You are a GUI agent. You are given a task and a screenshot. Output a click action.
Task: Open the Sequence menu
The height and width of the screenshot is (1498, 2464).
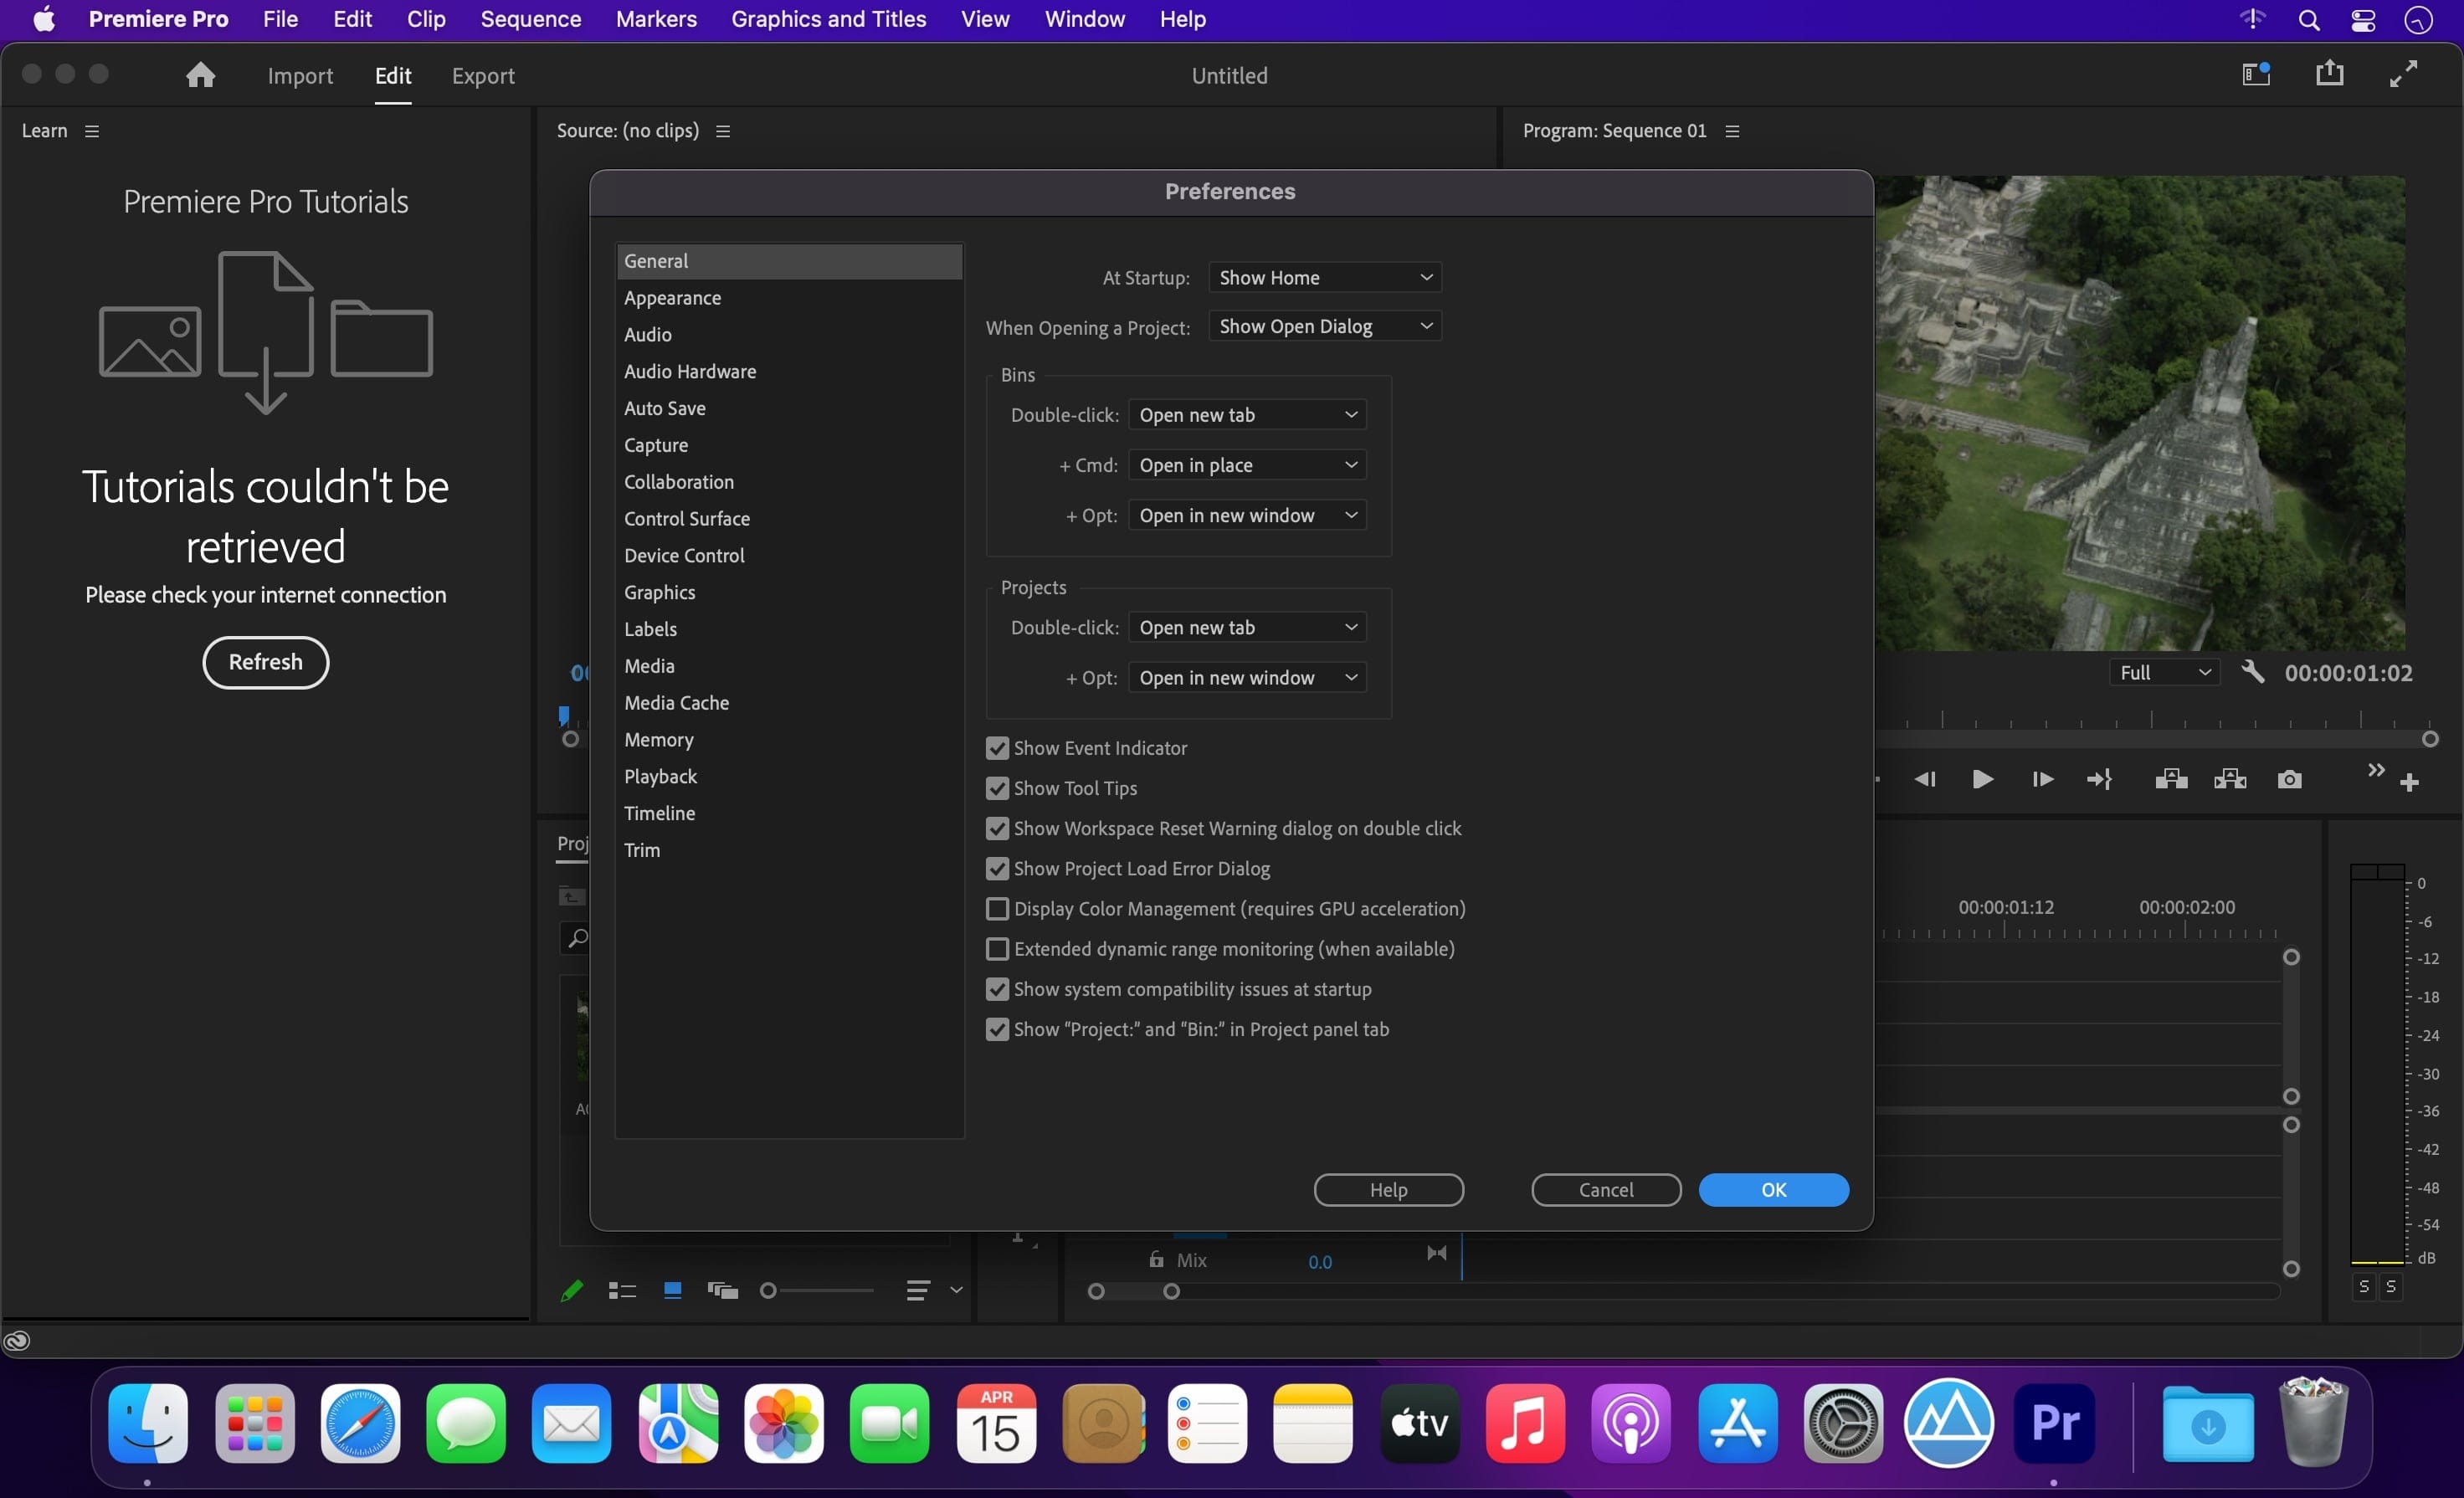pos(530,19)
